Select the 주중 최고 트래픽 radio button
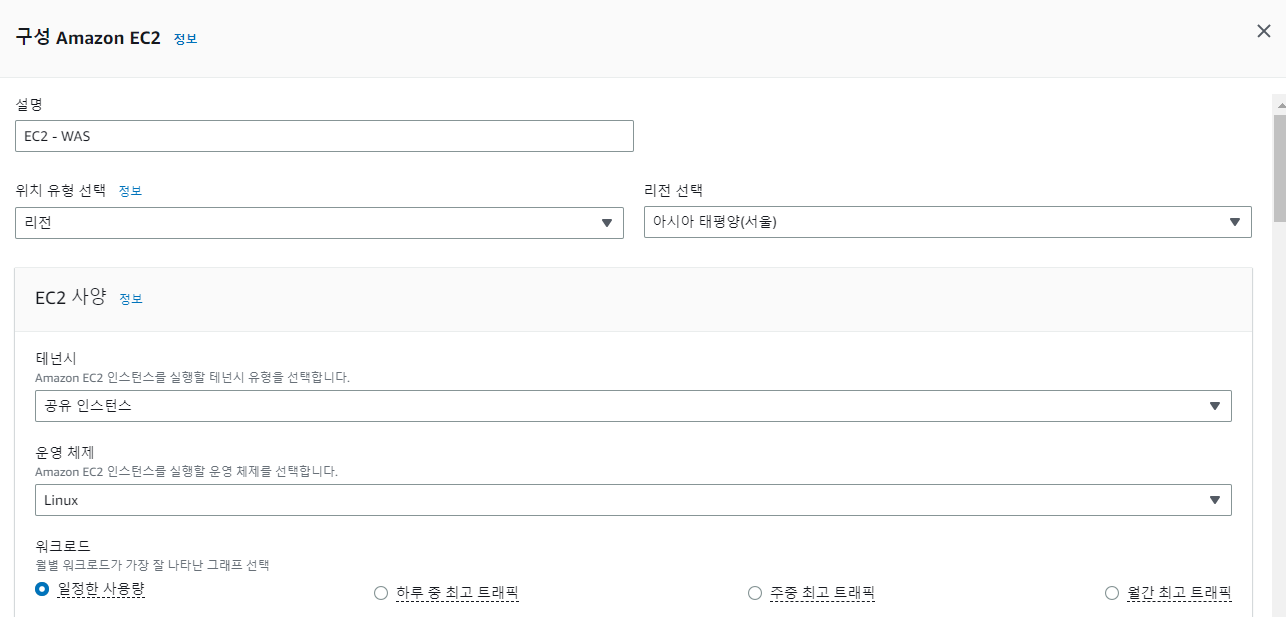This screenshot has width=1286, height=617. point(755,593)
